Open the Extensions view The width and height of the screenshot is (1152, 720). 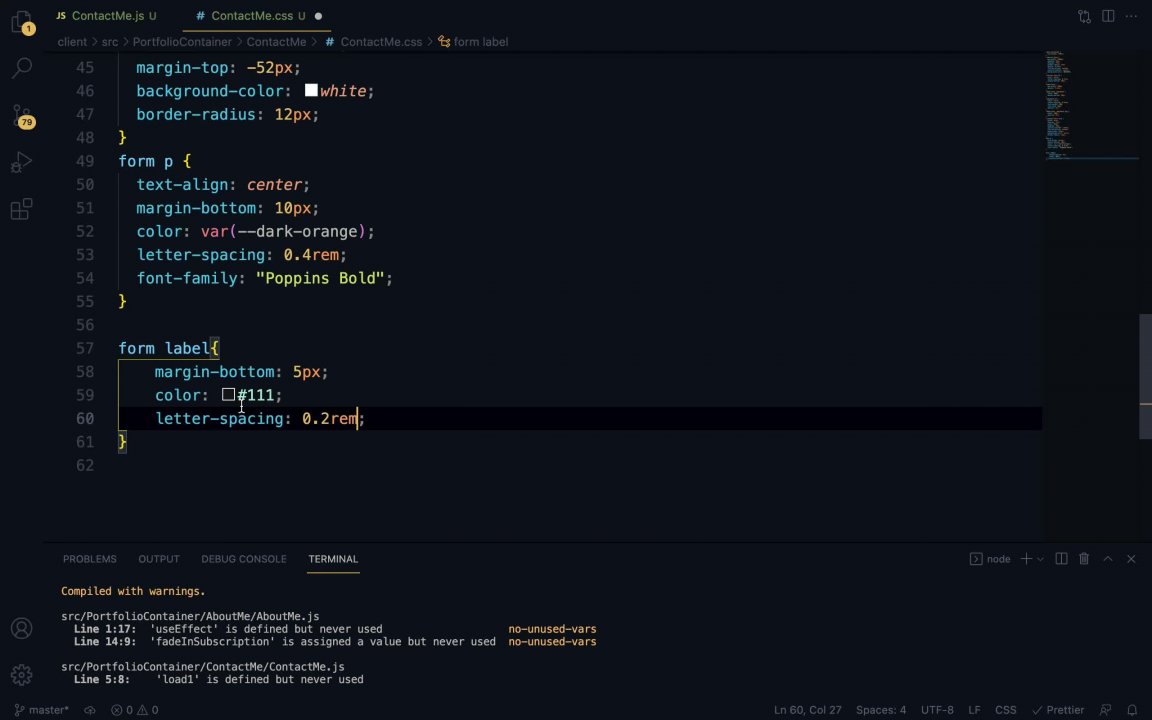pyautogui.click(x=21, y=209)
